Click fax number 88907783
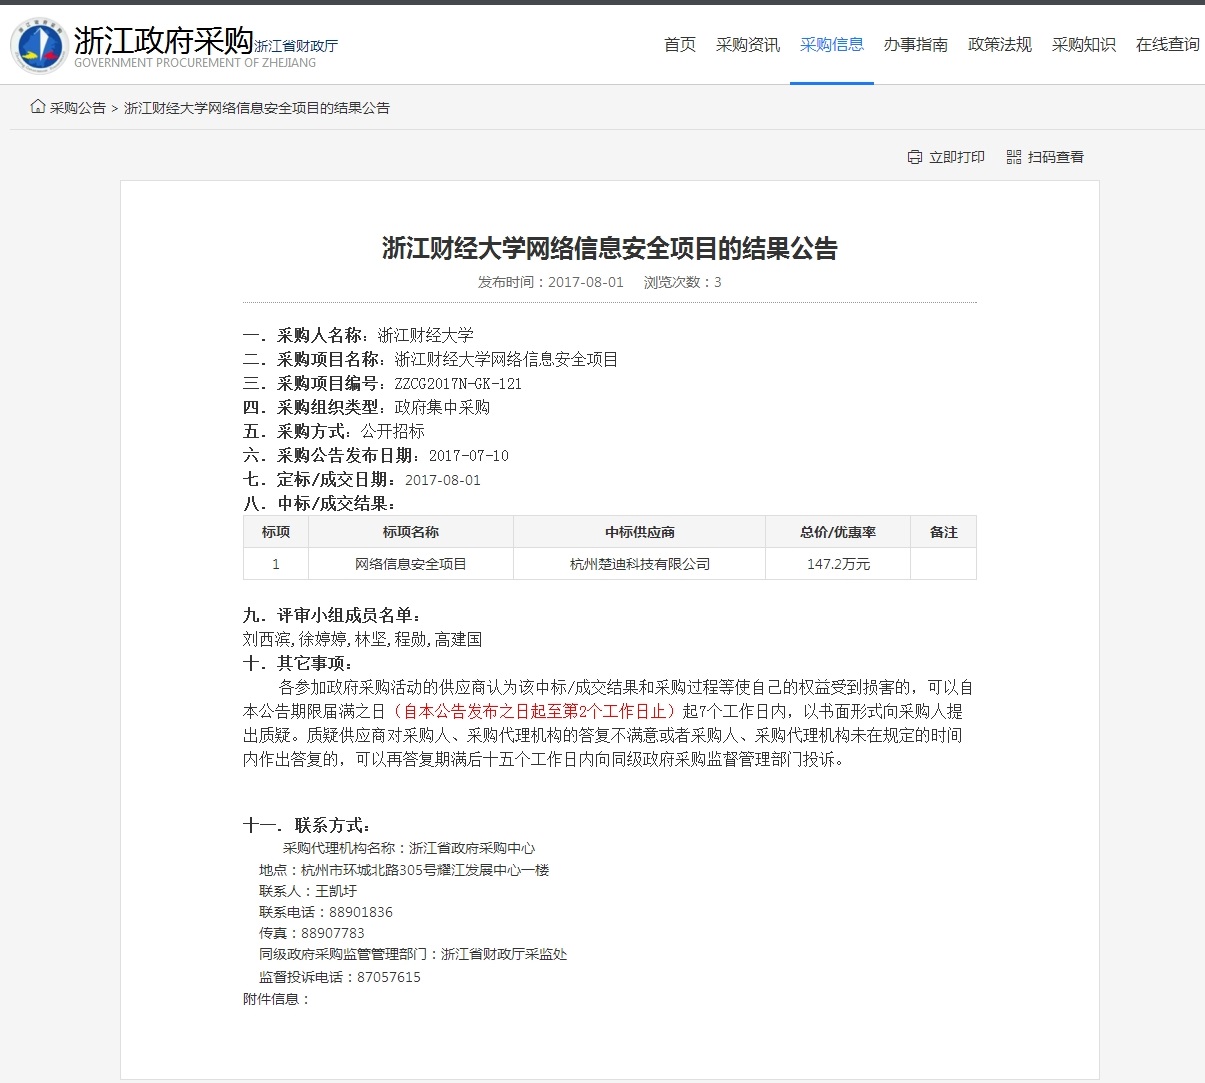This screenshot has width=1205, height=1083. [x=333, y=933]
